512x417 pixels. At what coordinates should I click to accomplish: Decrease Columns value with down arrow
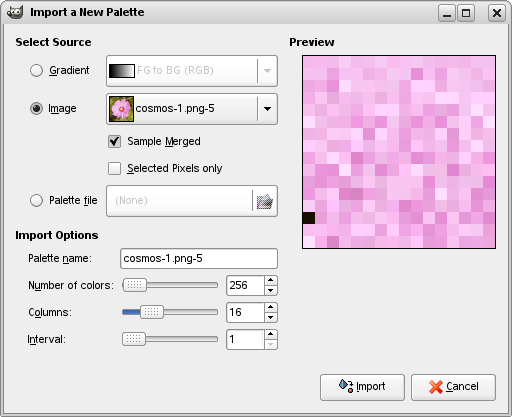(271, 317)
